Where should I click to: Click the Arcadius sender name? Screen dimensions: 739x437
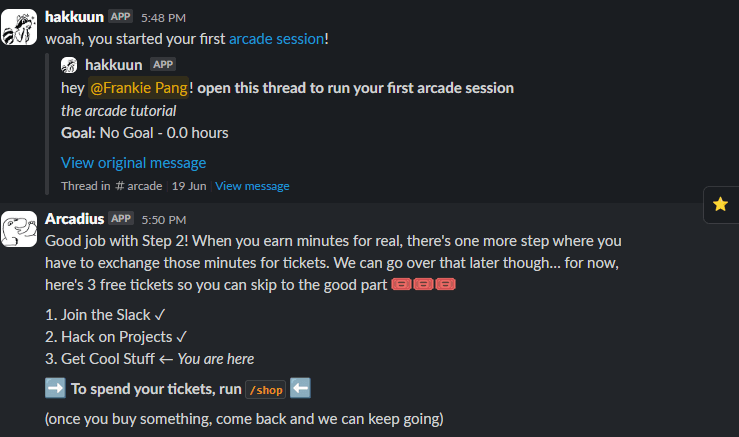tap(75, 218)
